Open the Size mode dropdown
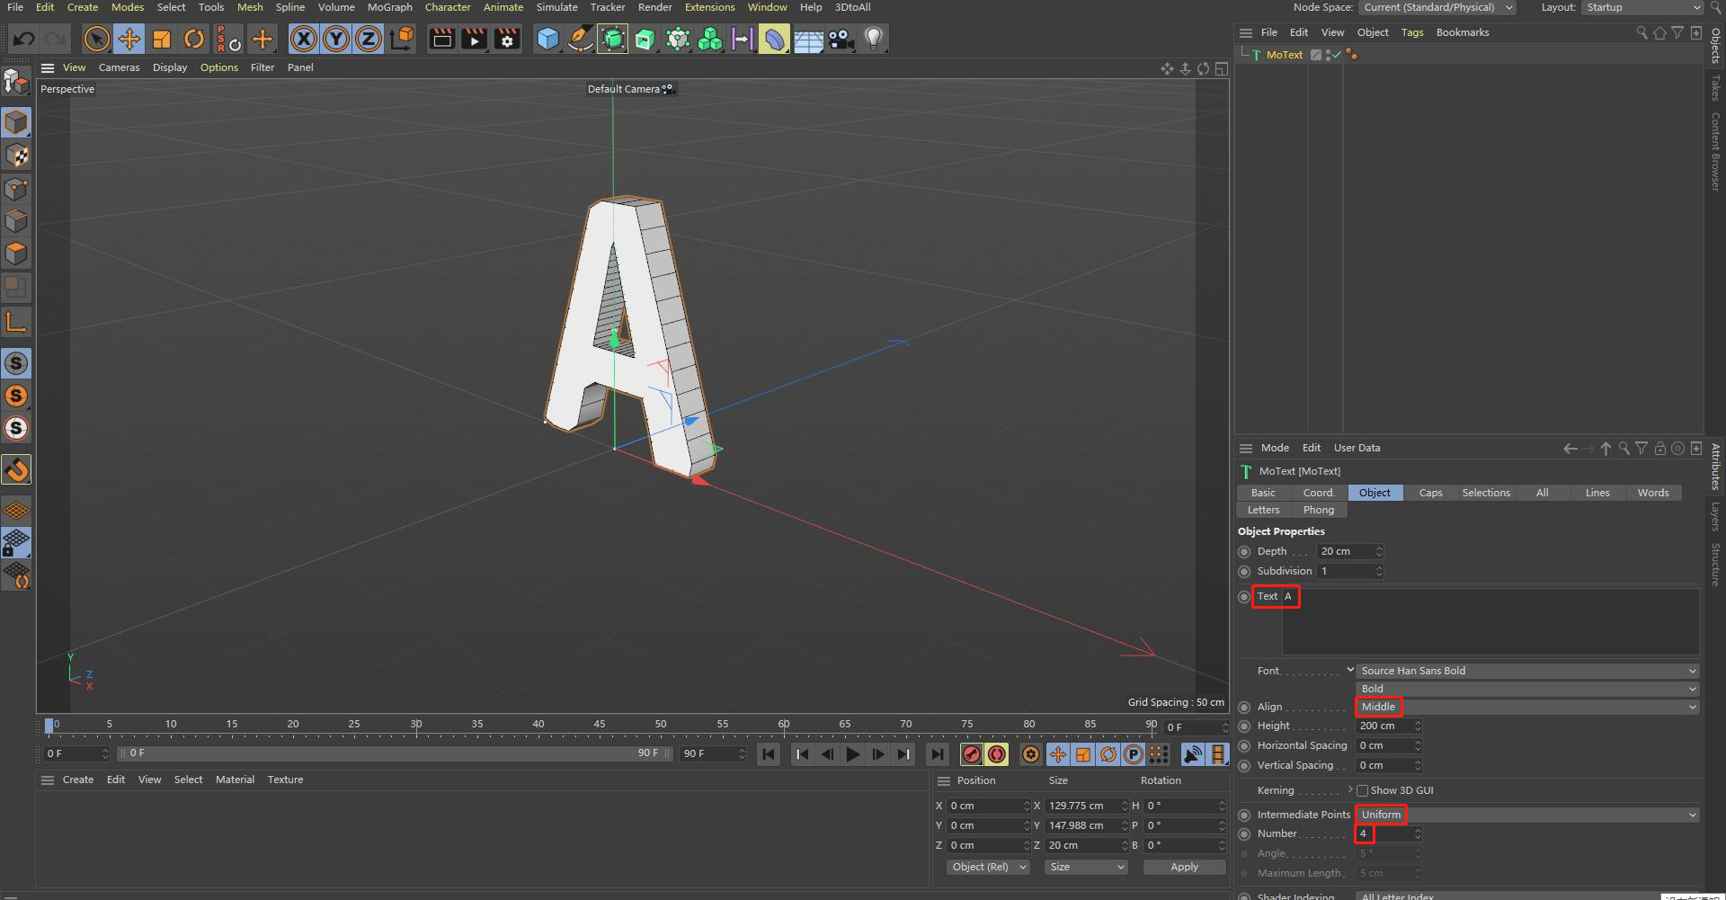The width and height of the screenshot is (1726, 900). pyautogui.click(x=1085, y=867)
